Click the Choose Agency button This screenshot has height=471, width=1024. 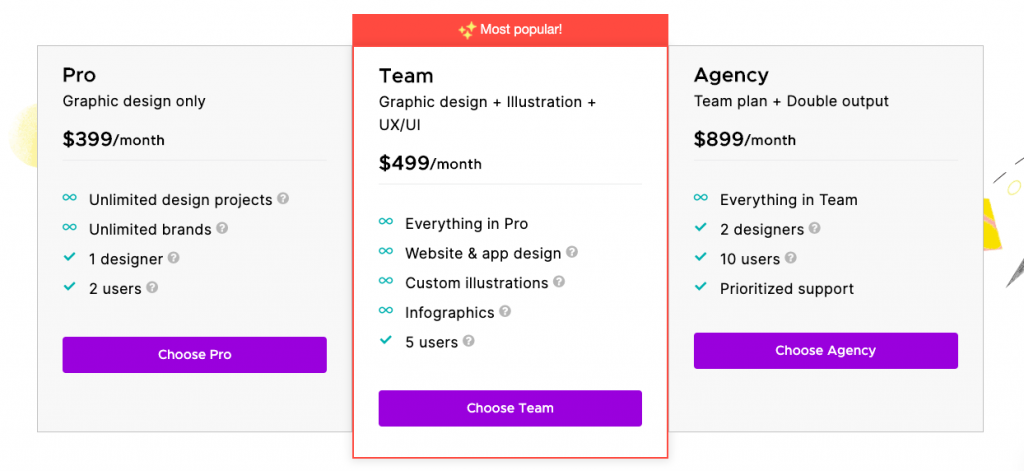[825, 351]
